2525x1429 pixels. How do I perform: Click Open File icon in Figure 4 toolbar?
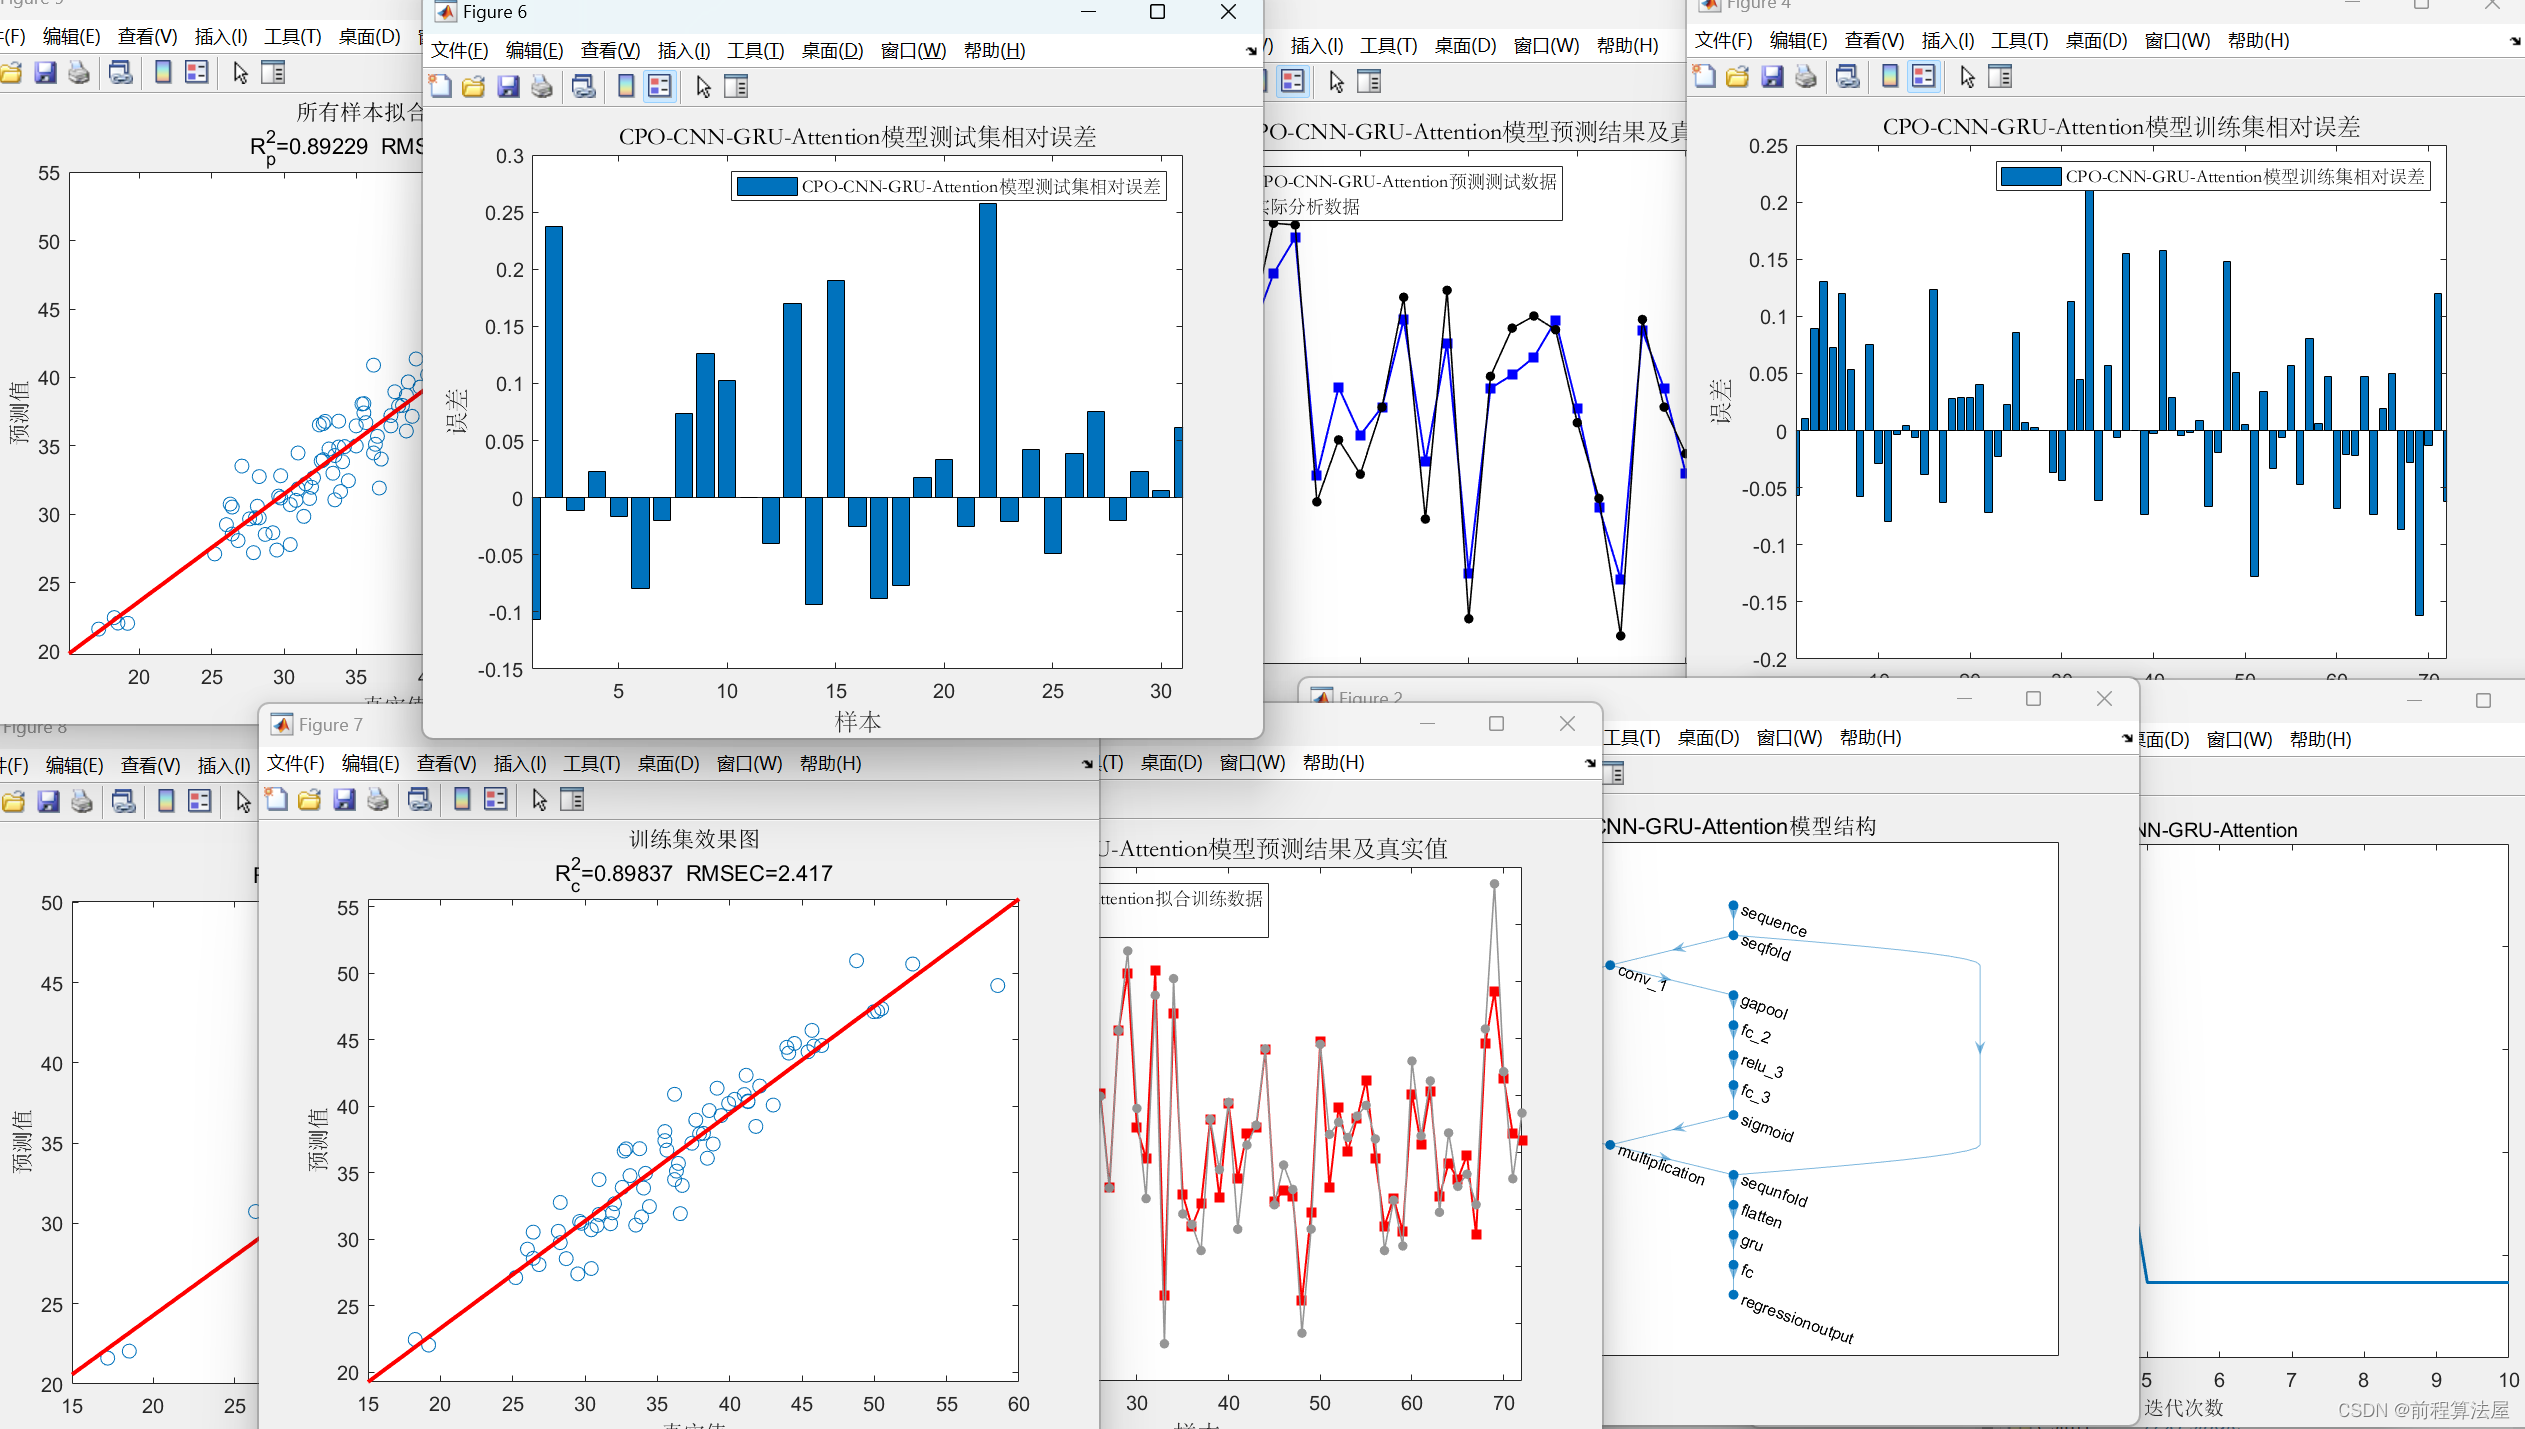(1738, 77)
